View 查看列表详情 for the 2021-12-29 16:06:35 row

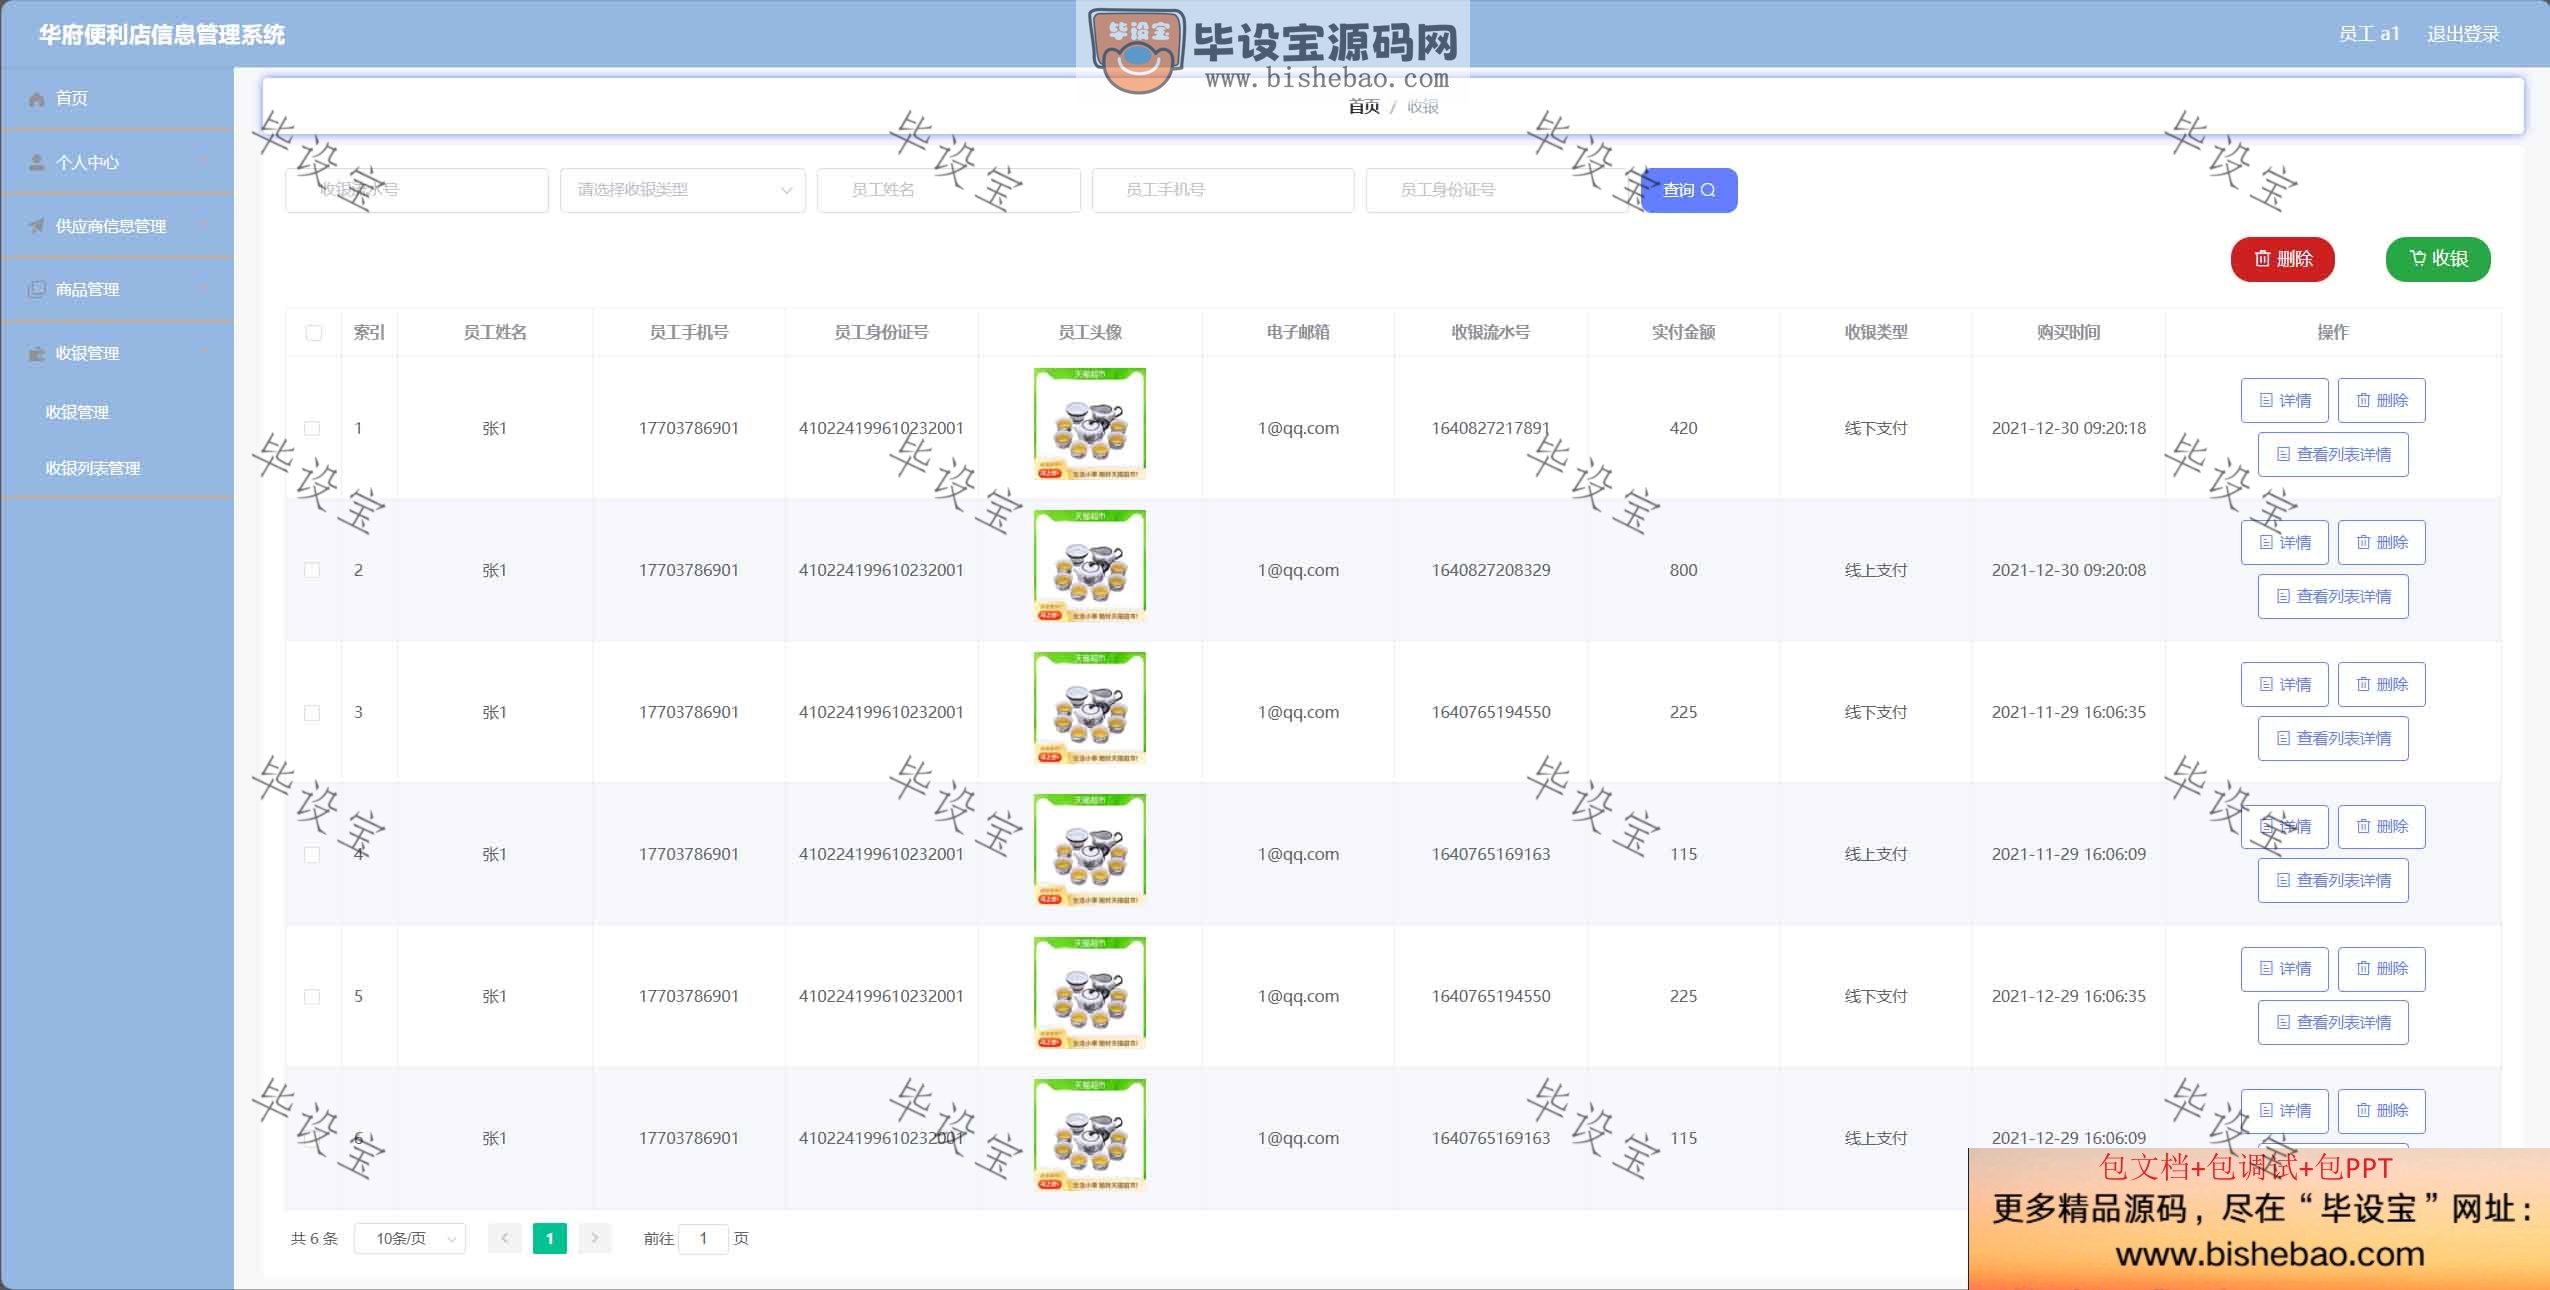coord(2333,1022)
